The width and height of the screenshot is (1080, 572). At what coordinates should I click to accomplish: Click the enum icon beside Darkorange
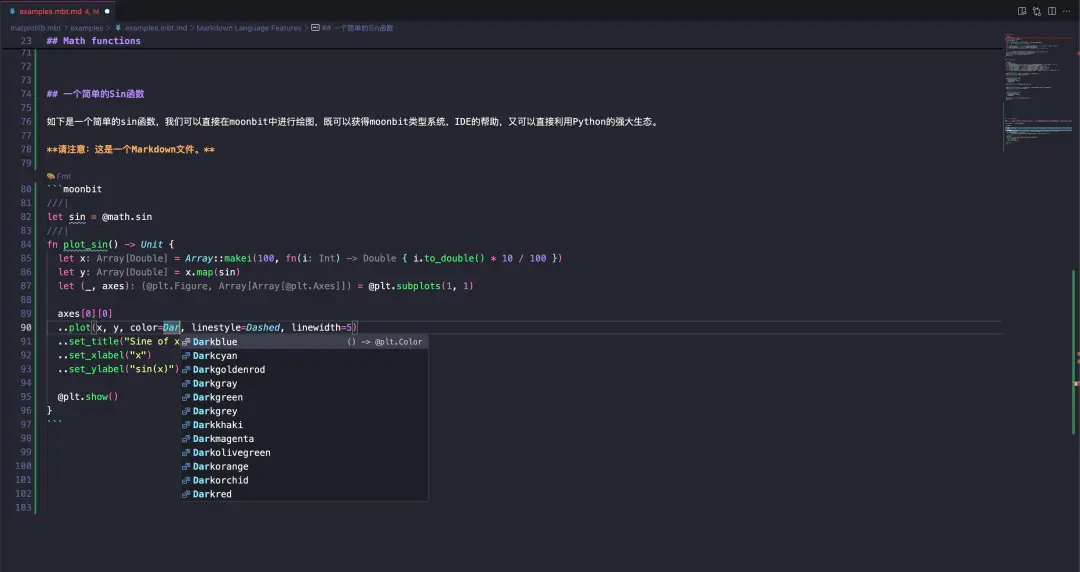click(186, 466)
